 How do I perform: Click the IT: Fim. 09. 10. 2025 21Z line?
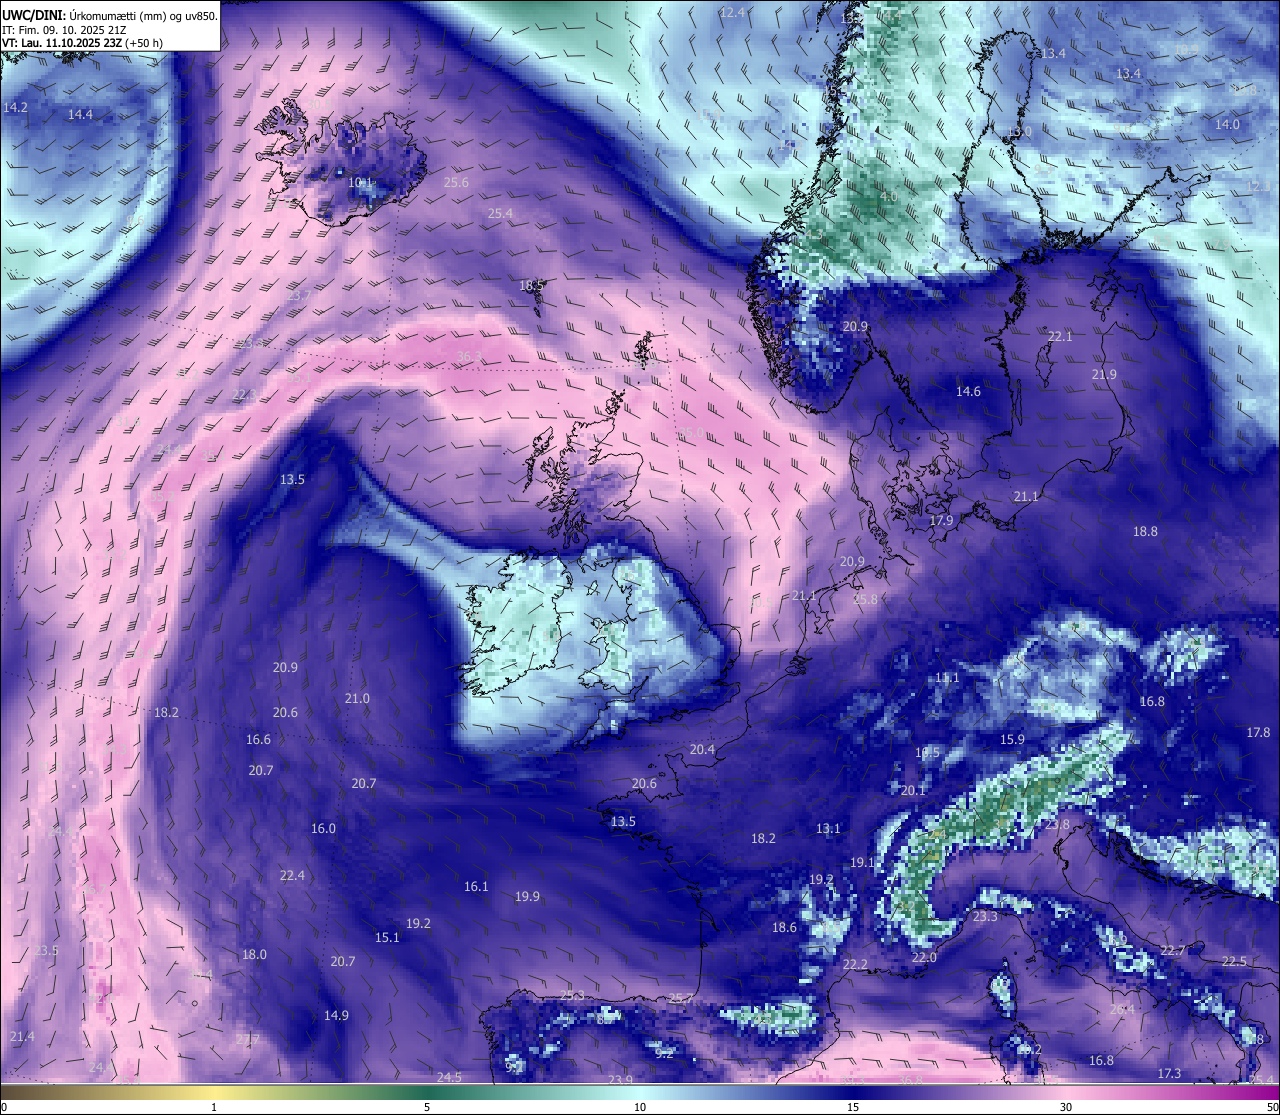coord(65,29)
